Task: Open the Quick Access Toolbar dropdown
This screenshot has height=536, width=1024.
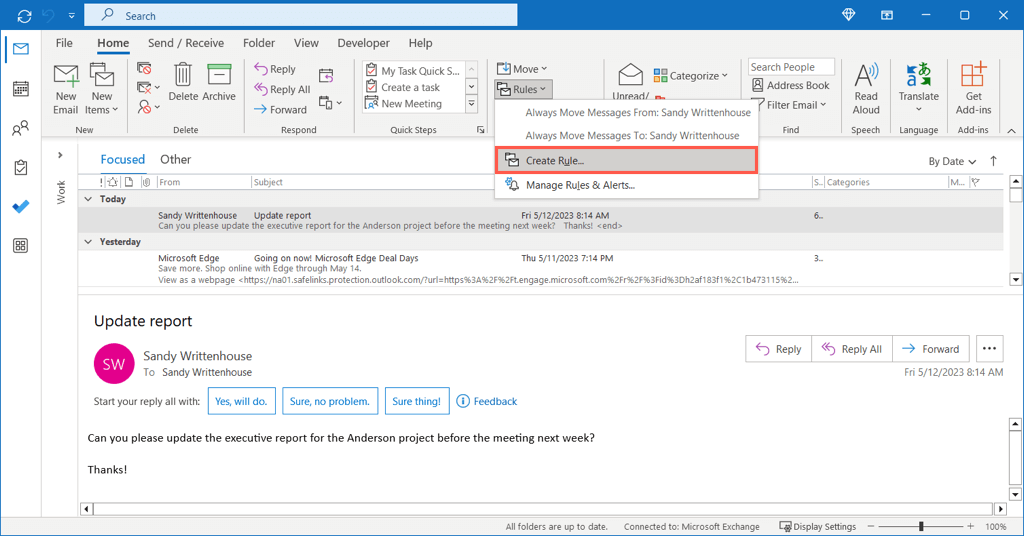Action: (x=71, y=16)
